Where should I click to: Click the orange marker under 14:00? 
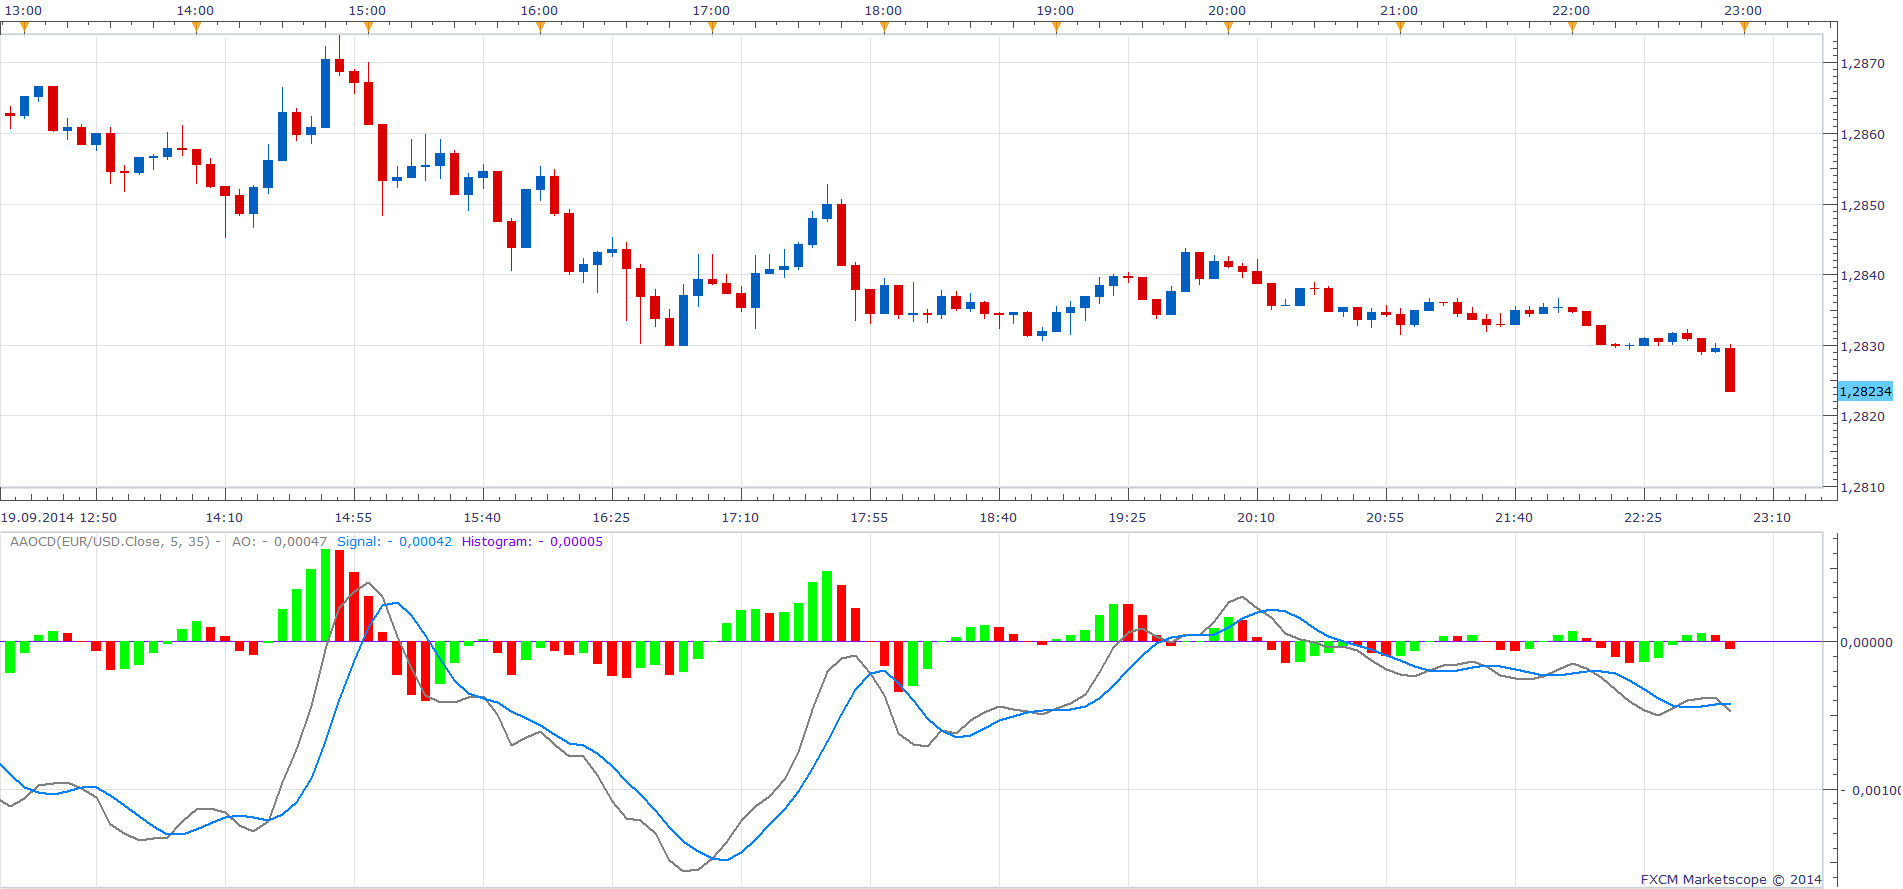[196, 28]
